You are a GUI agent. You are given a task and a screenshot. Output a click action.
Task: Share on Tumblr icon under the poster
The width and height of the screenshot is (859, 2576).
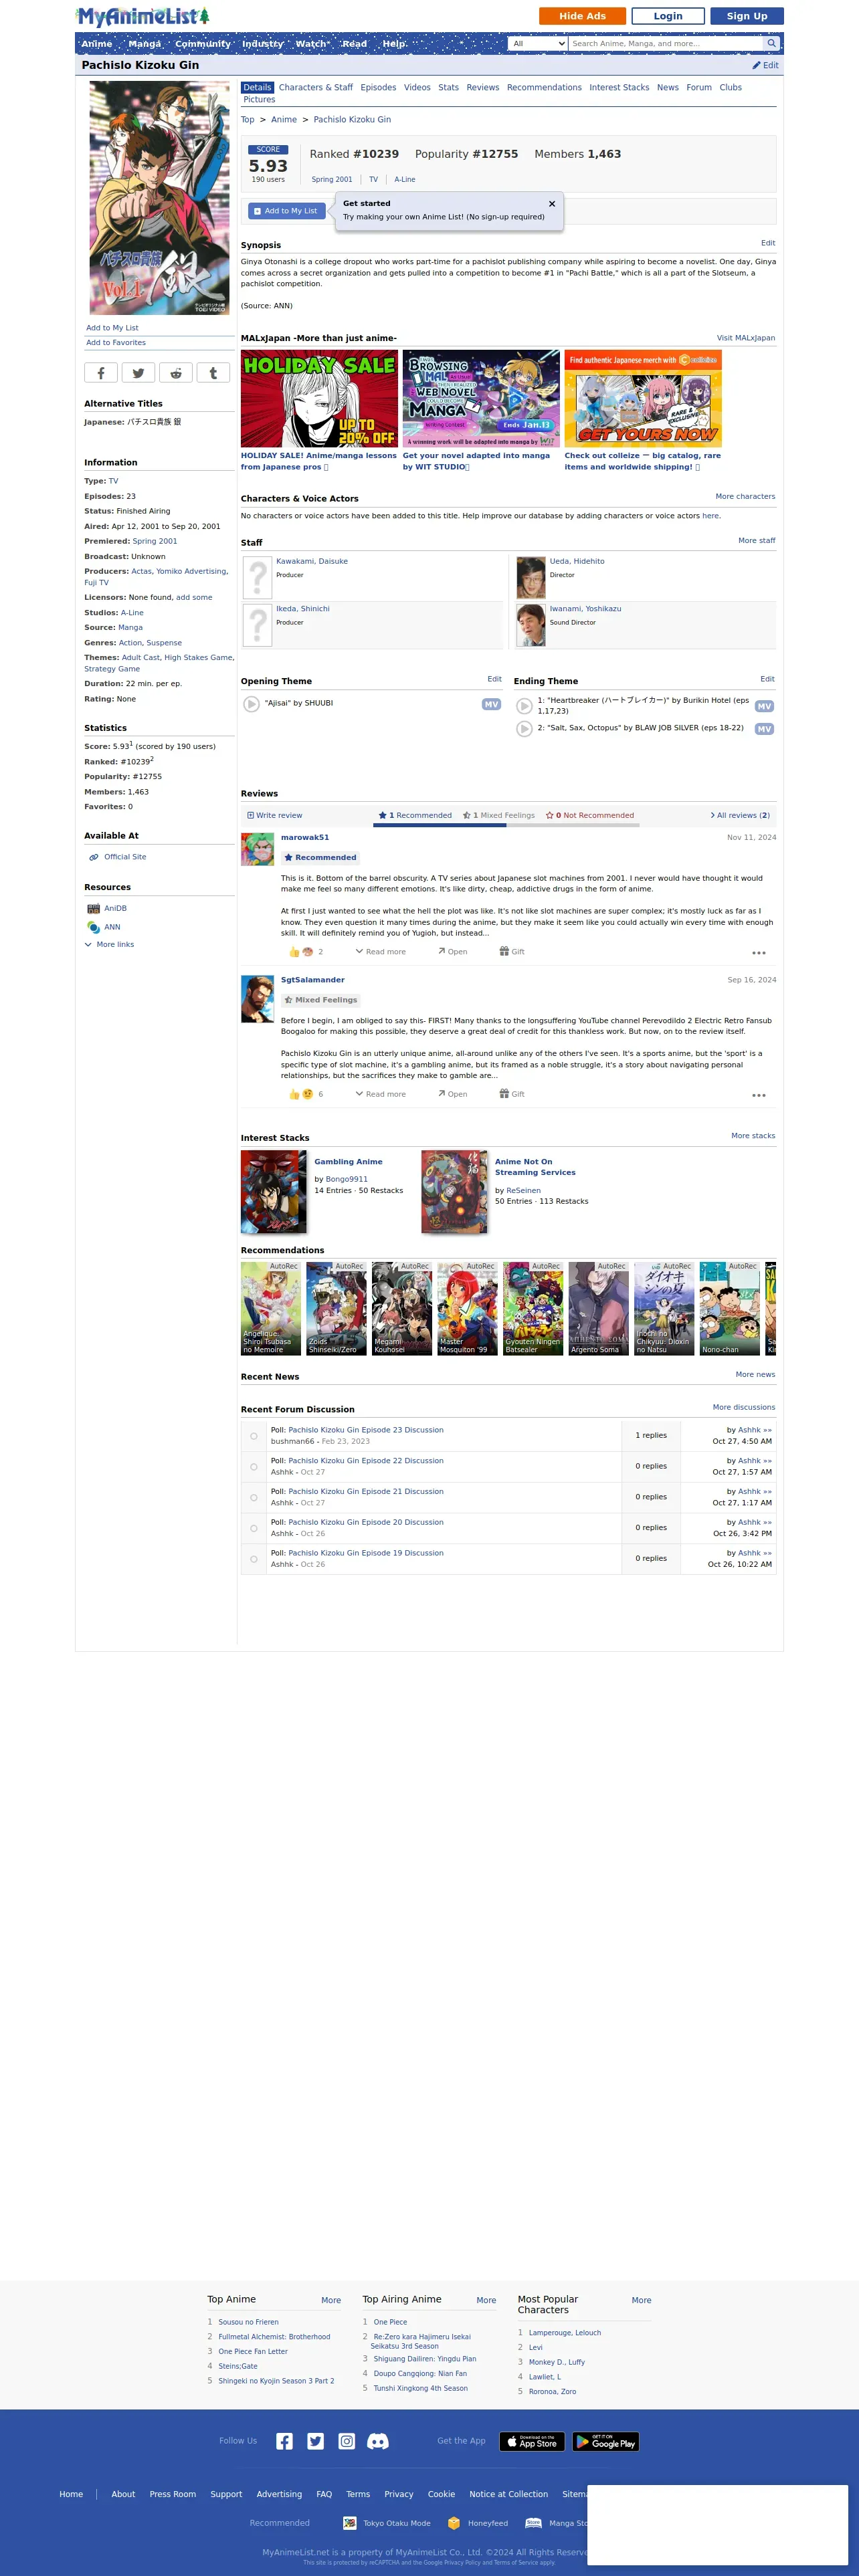213,373
